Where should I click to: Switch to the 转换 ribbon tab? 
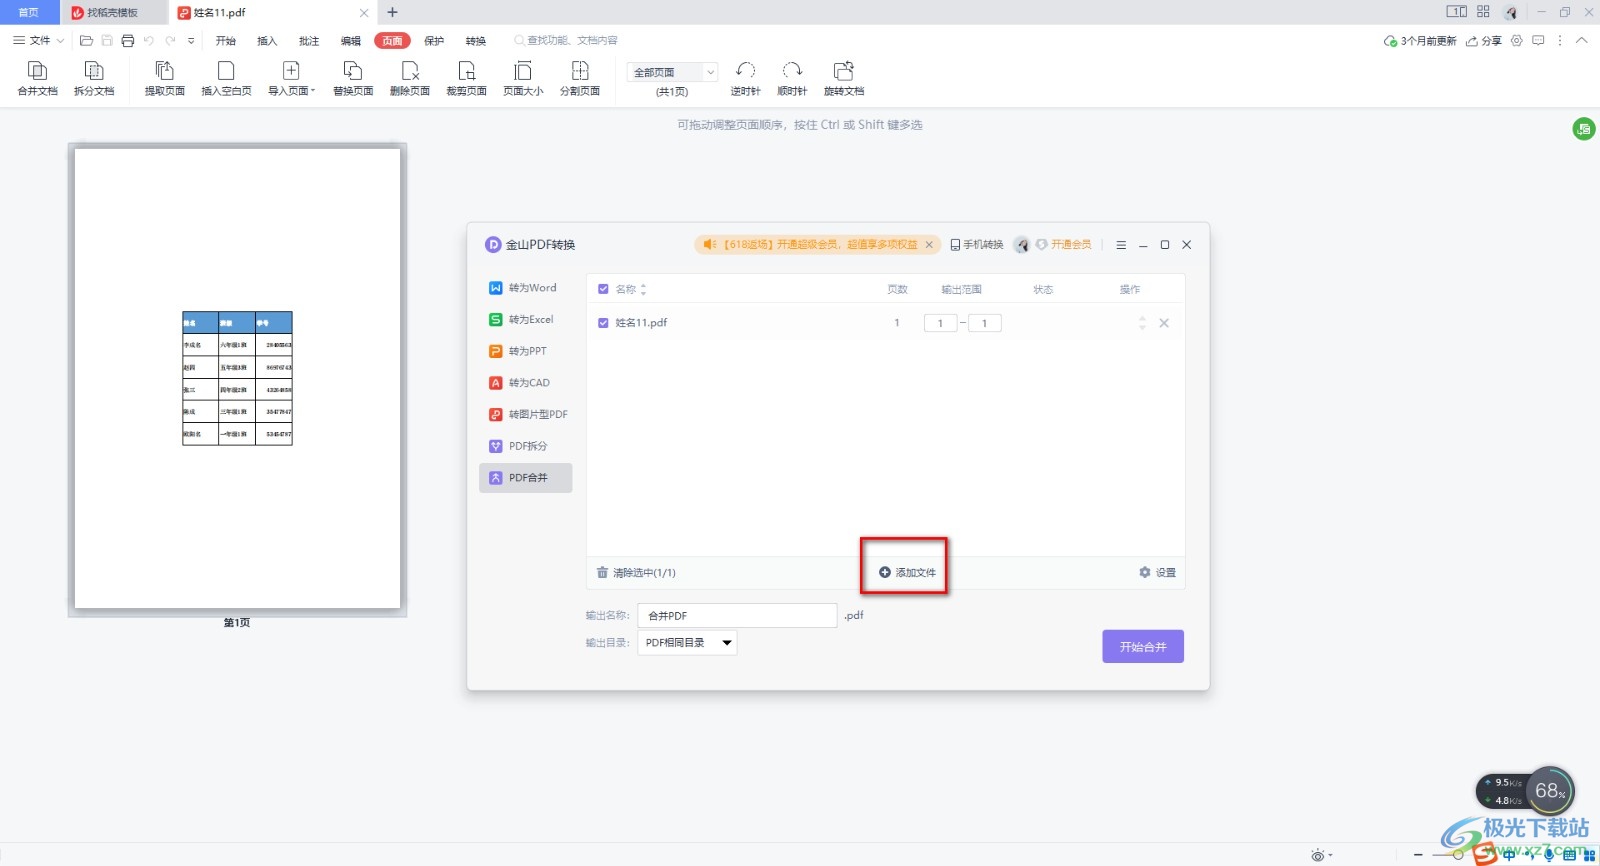coord(476,41)
